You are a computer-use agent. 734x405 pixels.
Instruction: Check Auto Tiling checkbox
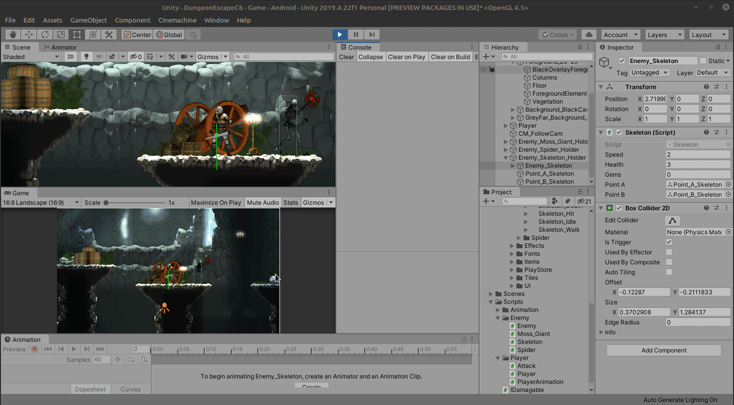click(669, 272)
